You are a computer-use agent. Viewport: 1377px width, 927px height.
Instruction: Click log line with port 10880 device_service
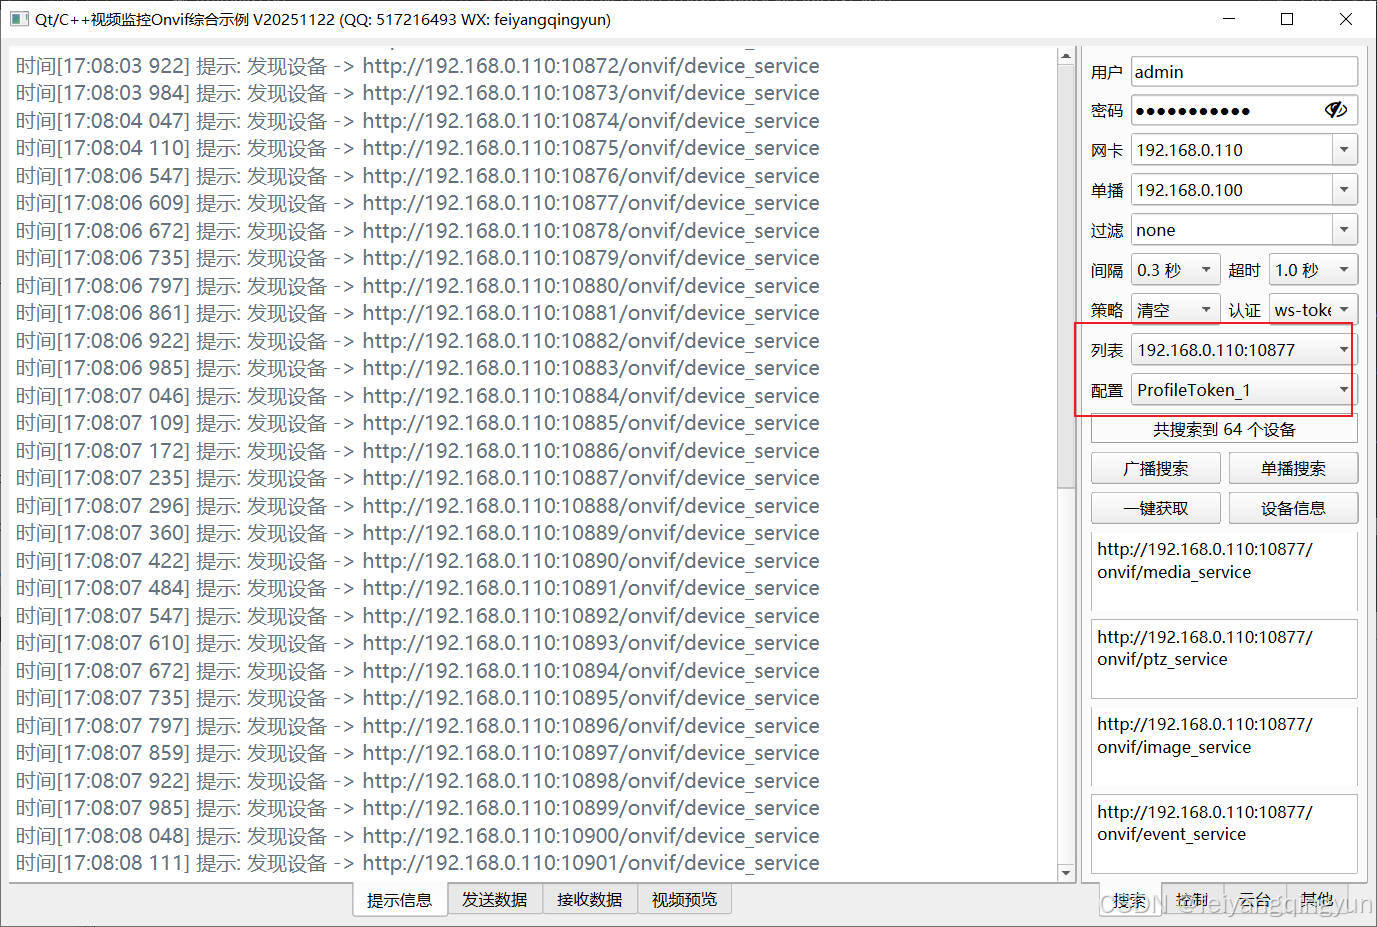click(x=418, y=286)
